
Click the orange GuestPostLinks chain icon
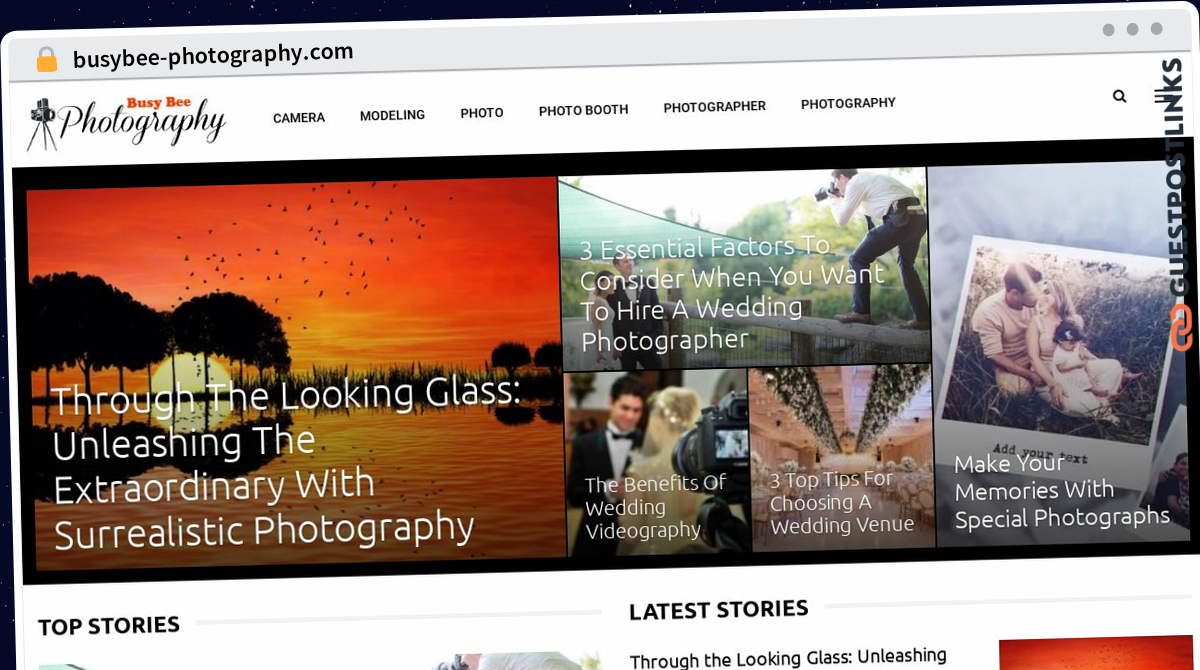pos(1181,327)
